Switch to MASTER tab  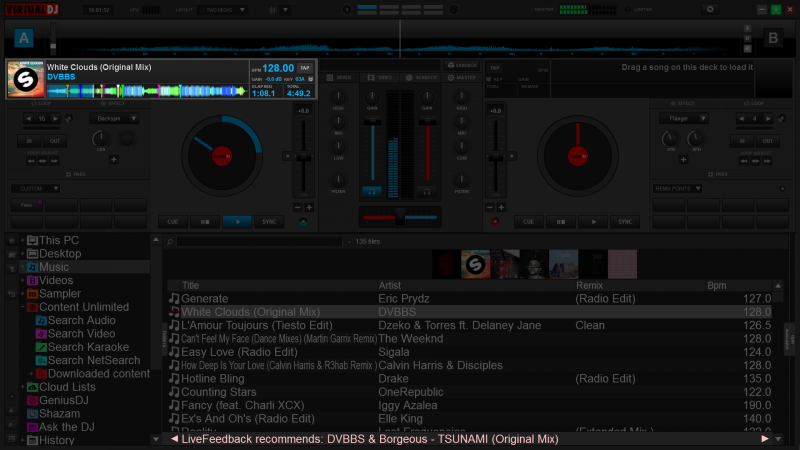click(x=462, y=78)
